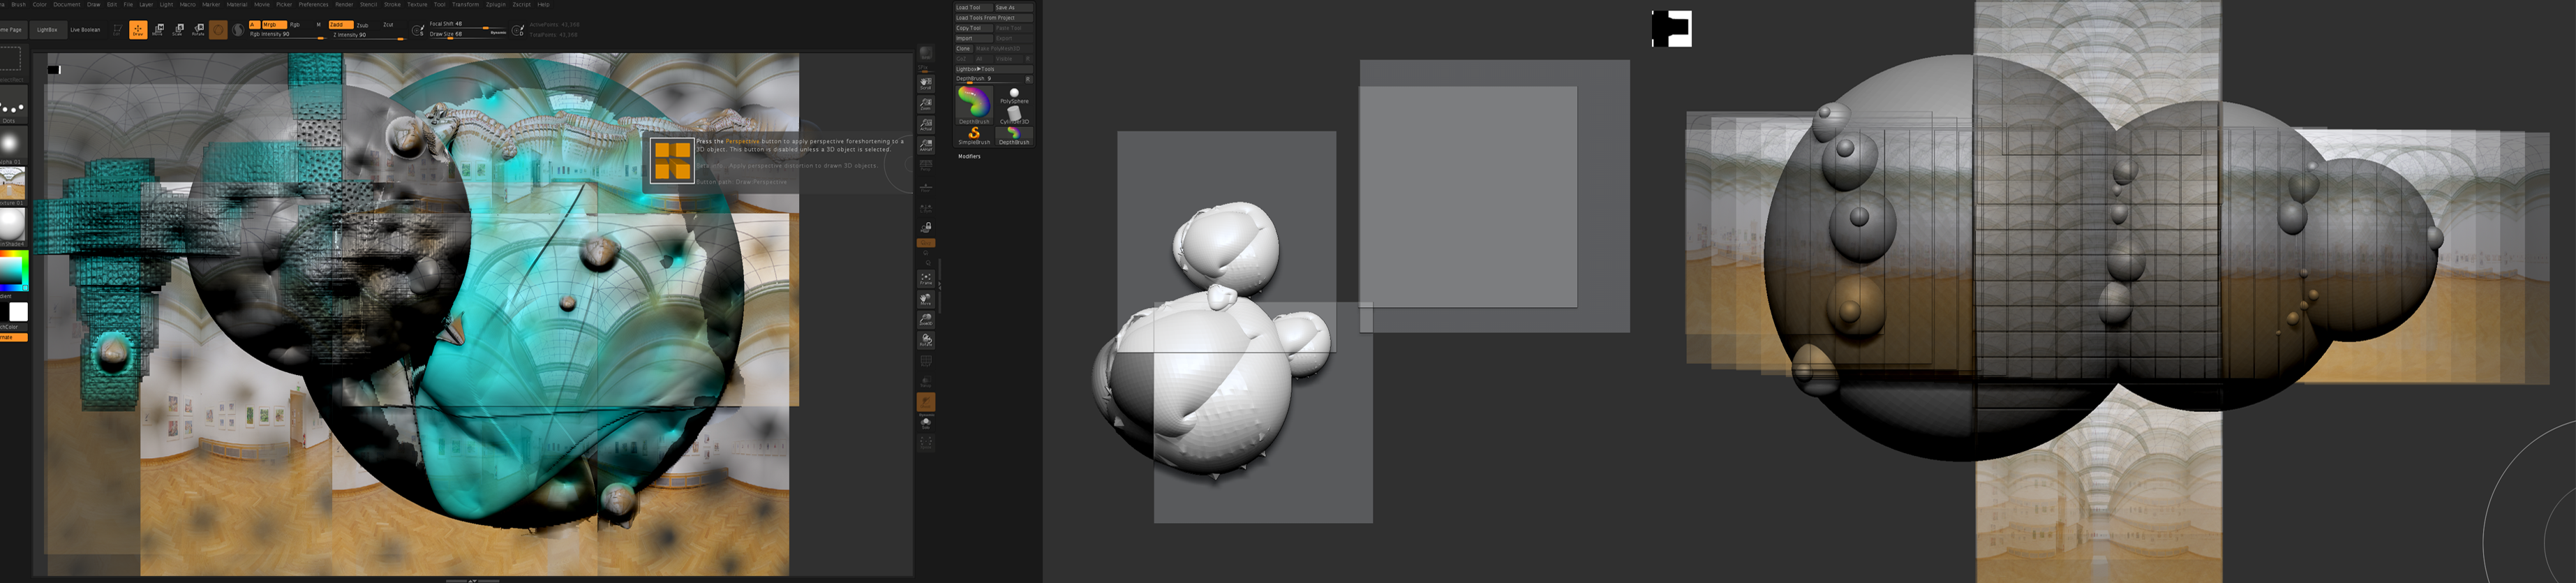This screenshot has height=583, width=2576.
Task: Select the SimpleBrush tool icon
Action: 974,136
